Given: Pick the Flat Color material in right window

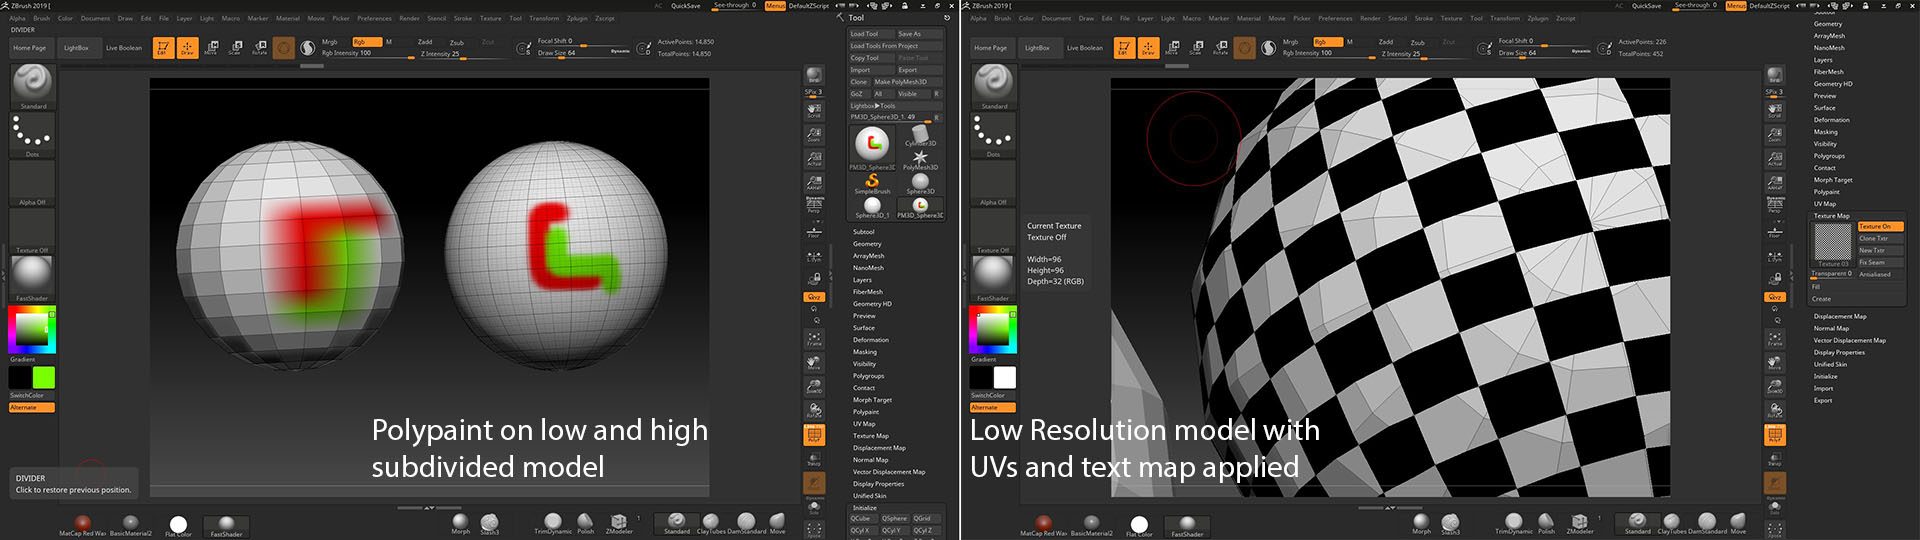Looking at the screenshot, I should click(1139, 526).
